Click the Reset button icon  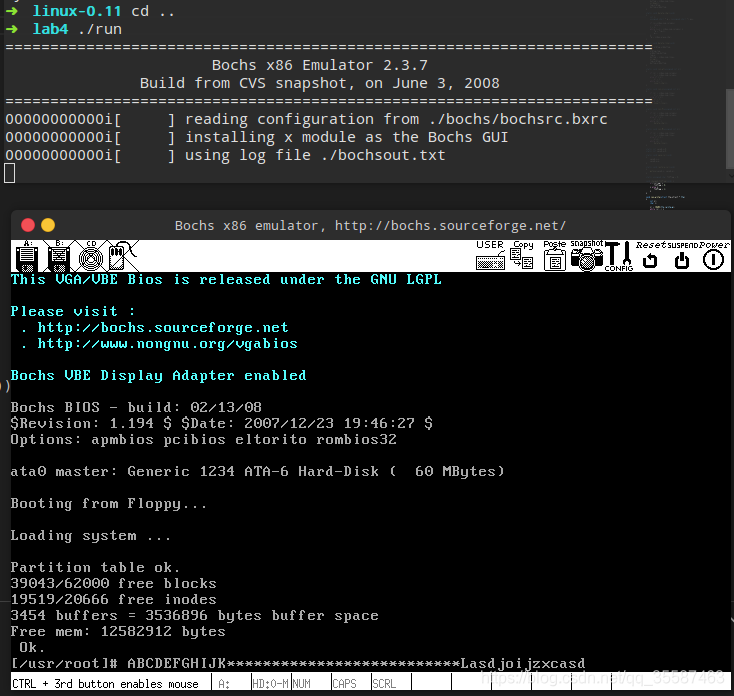(650, 256)
